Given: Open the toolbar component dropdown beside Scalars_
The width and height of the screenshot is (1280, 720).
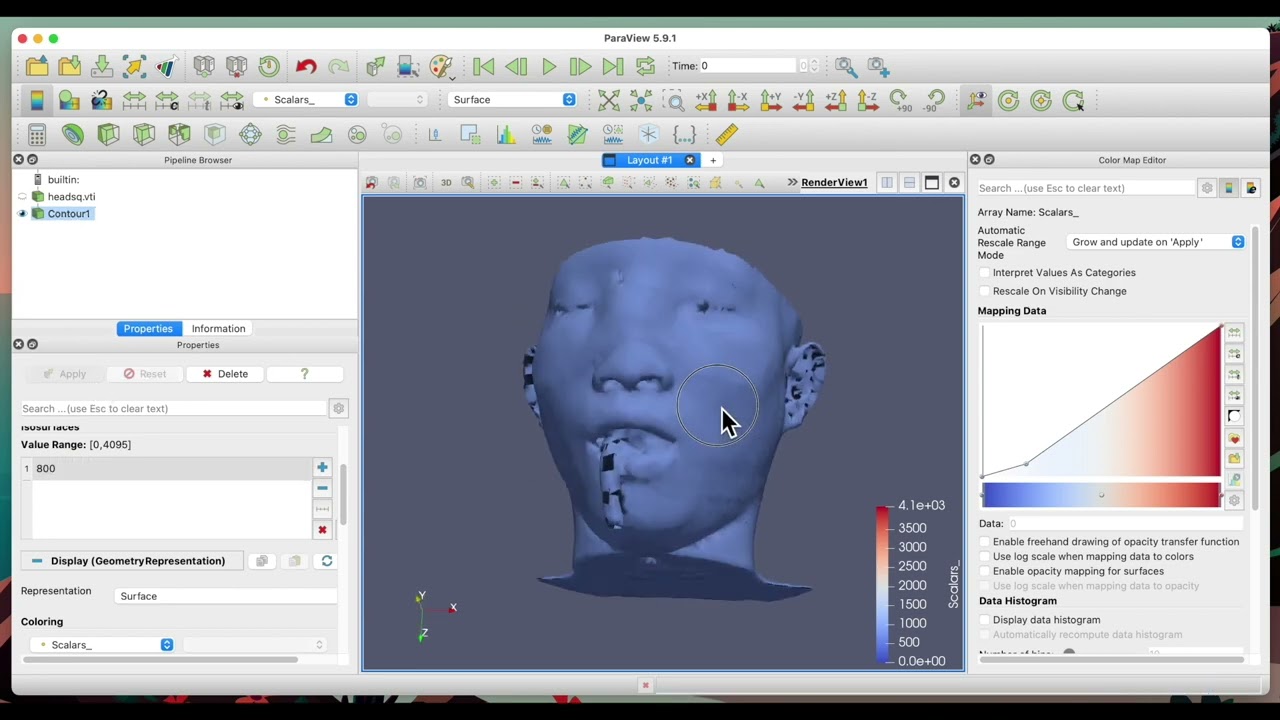Looking at the screenshot, I should pyautogui.click(x=397, y=100).
